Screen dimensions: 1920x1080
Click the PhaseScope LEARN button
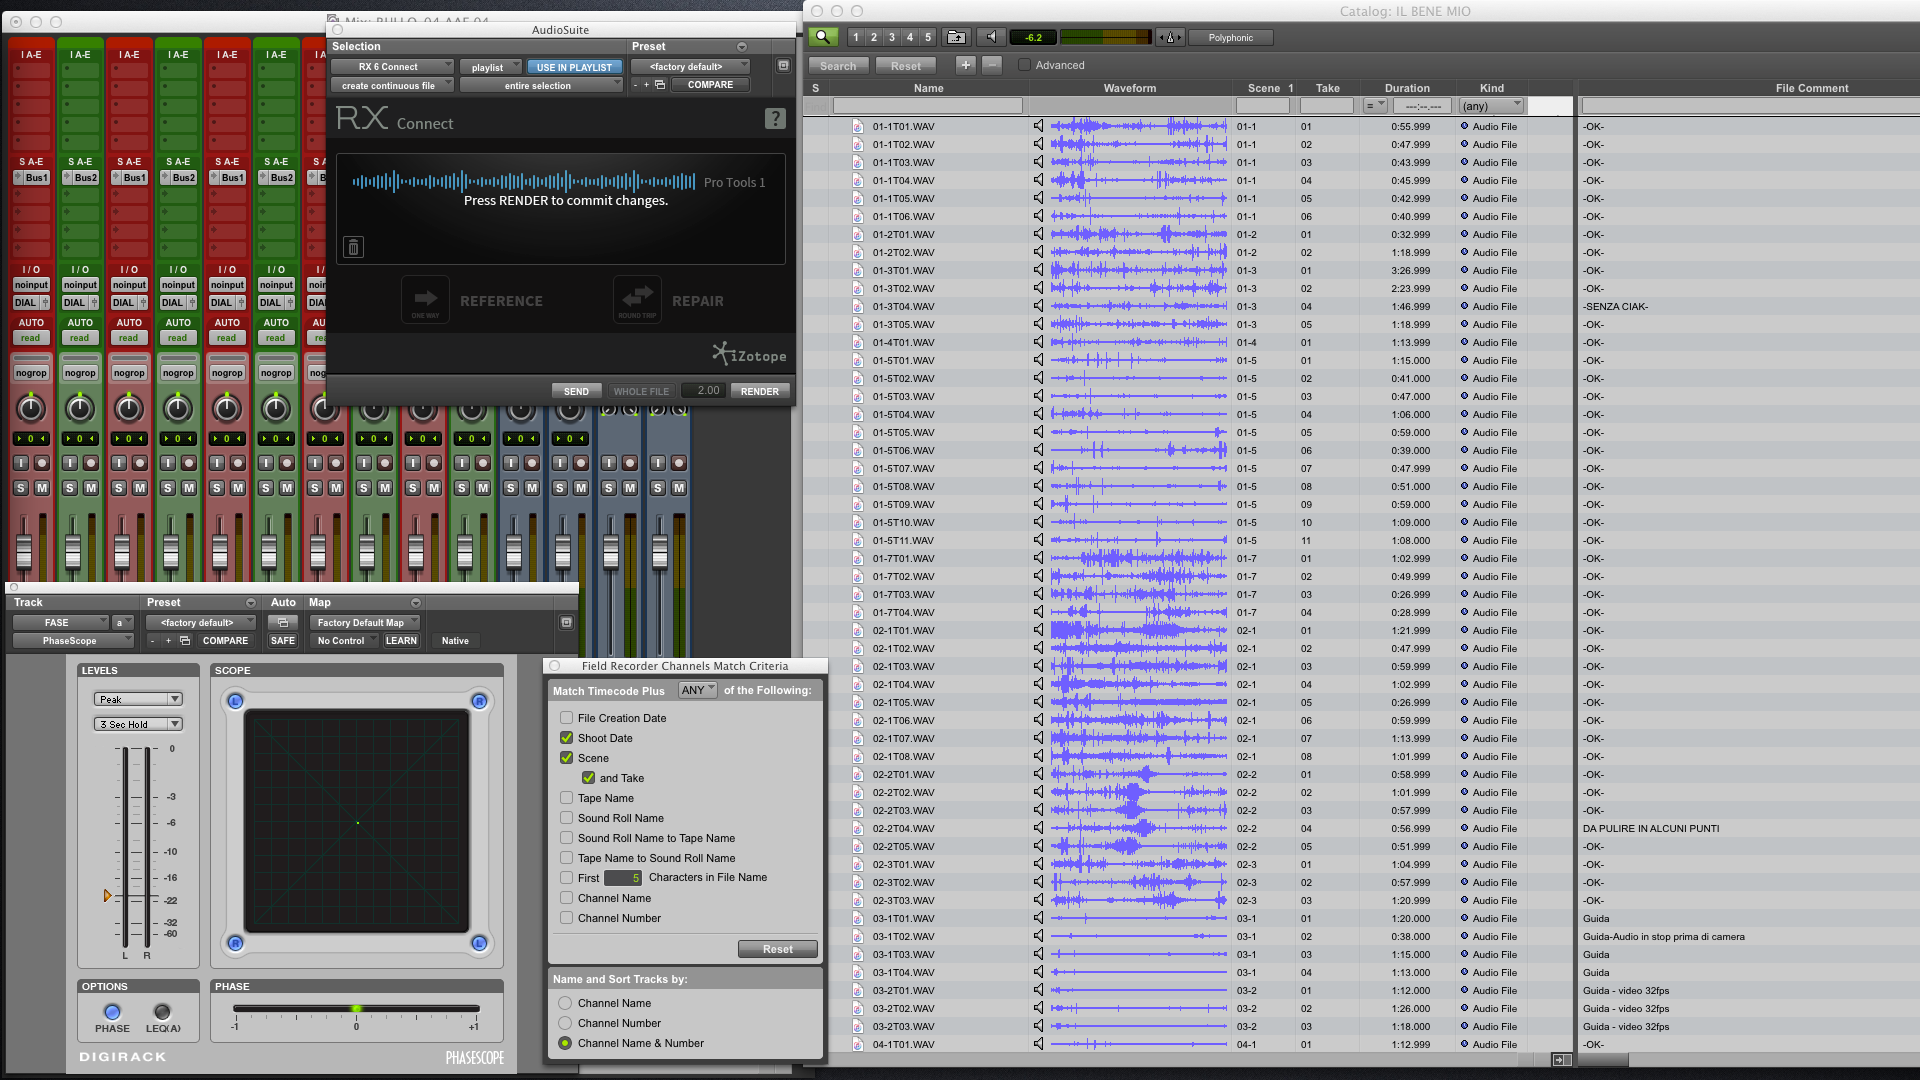(x=401, y=641)
